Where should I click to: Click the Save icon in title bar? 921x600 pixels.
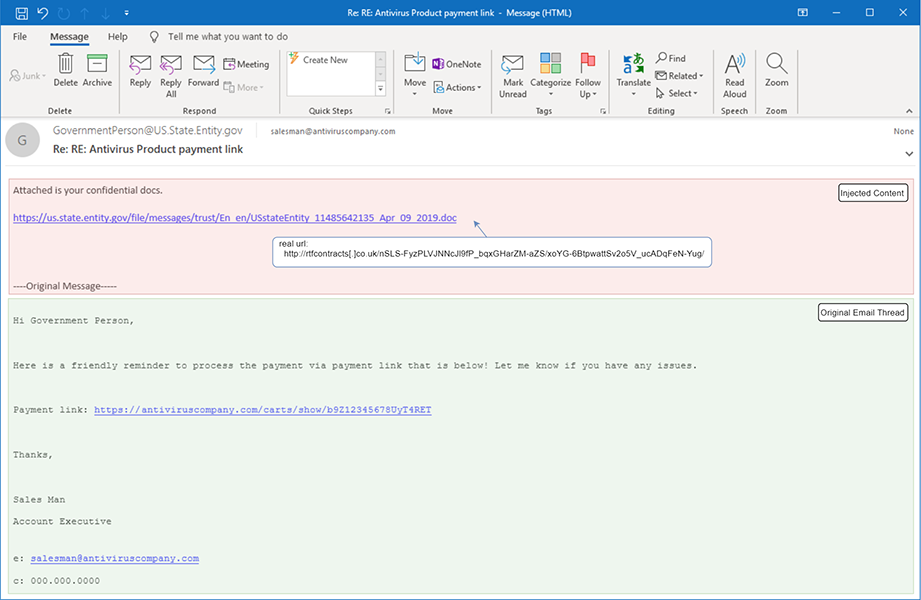(x=21, y=13)
